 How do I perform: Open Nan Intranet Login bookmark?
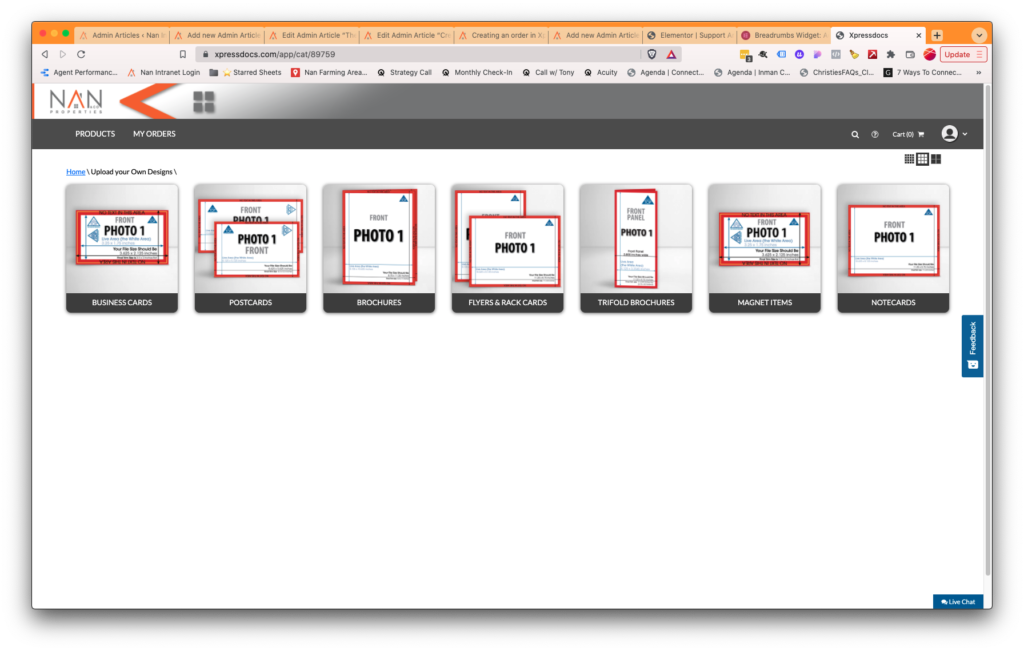point(164,72)
